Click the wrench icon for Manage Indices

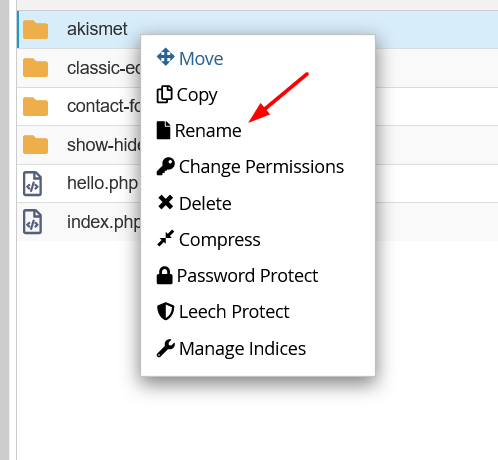point(165,348)
